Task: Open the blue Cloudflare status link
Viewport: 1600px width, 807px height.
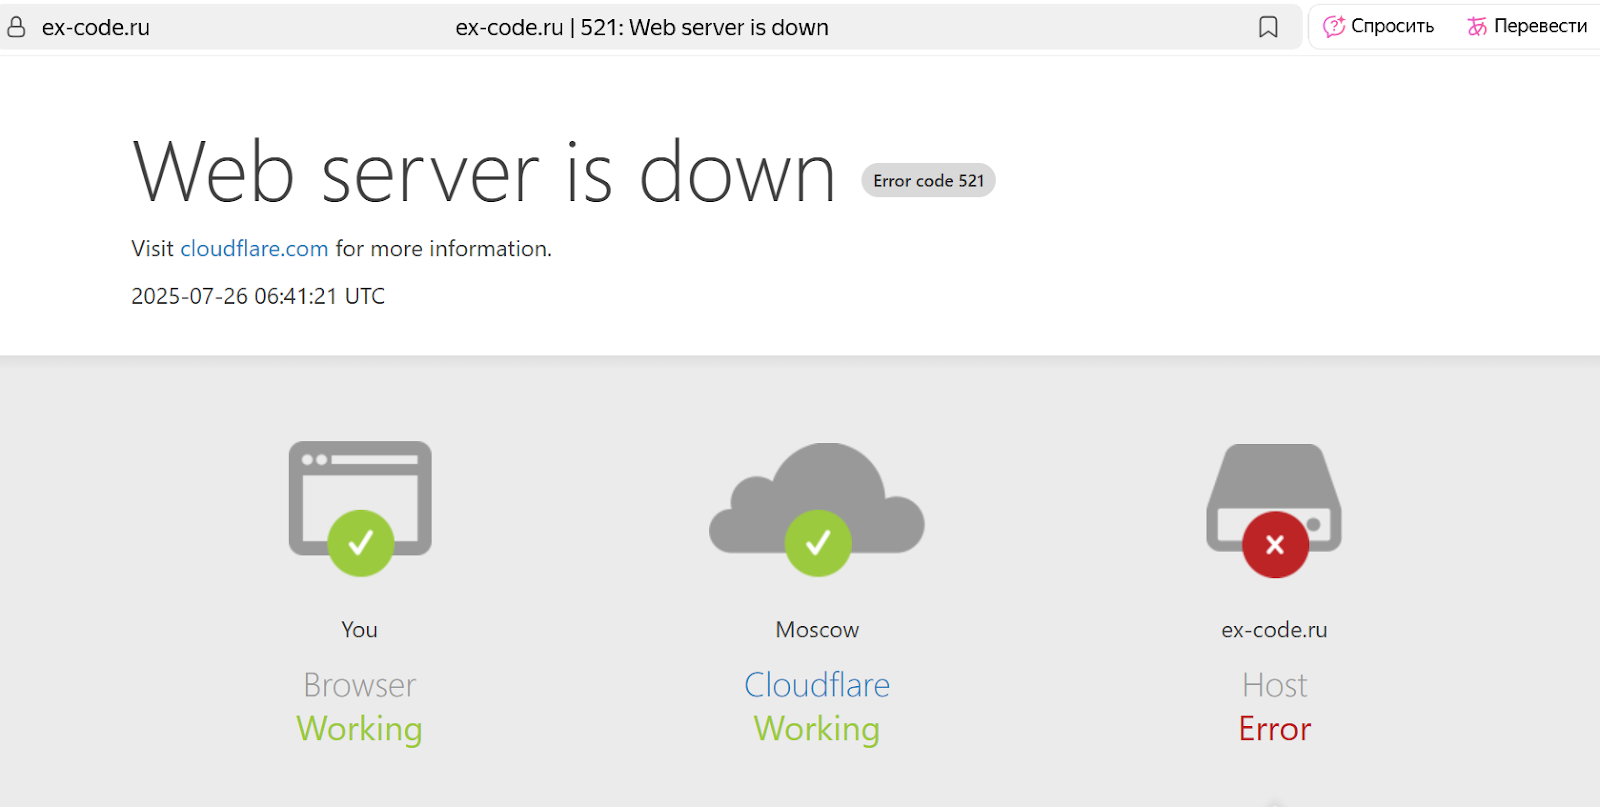Action: point(817,685)
